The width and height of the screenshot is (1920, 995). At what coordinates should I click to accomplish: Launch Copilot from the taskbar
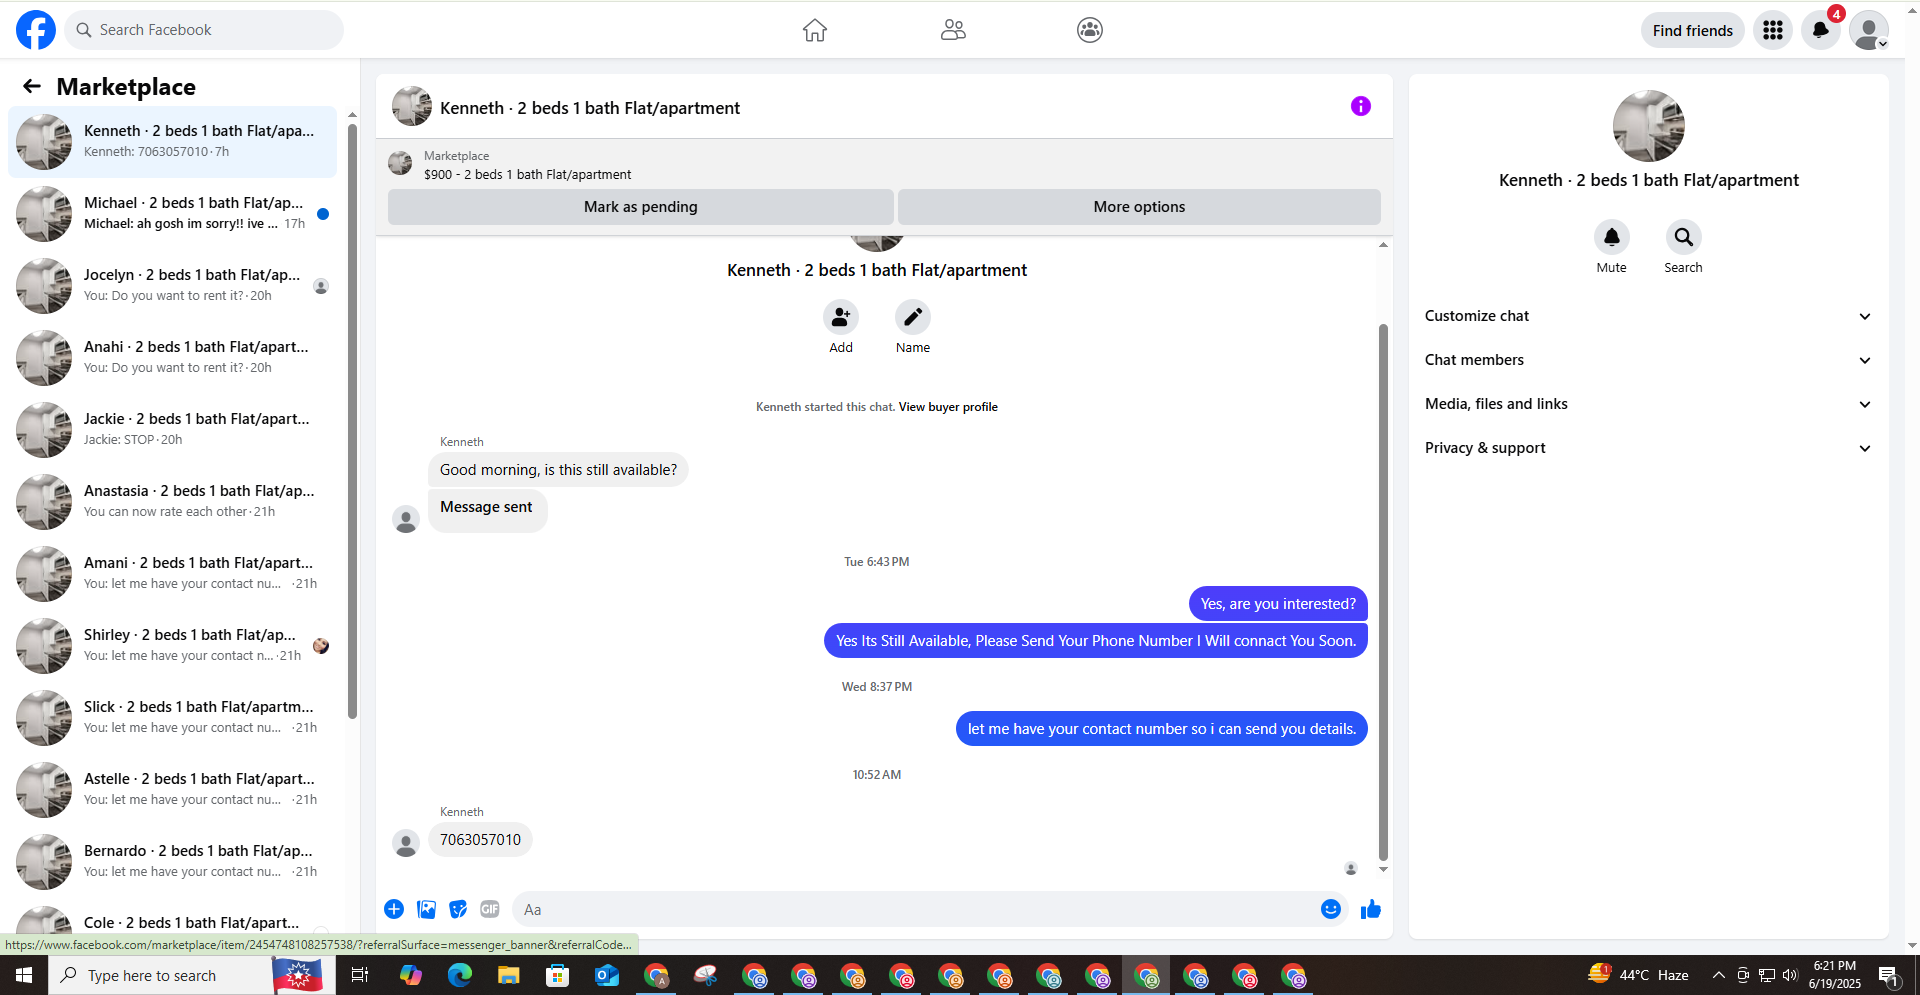pos(410,975)
